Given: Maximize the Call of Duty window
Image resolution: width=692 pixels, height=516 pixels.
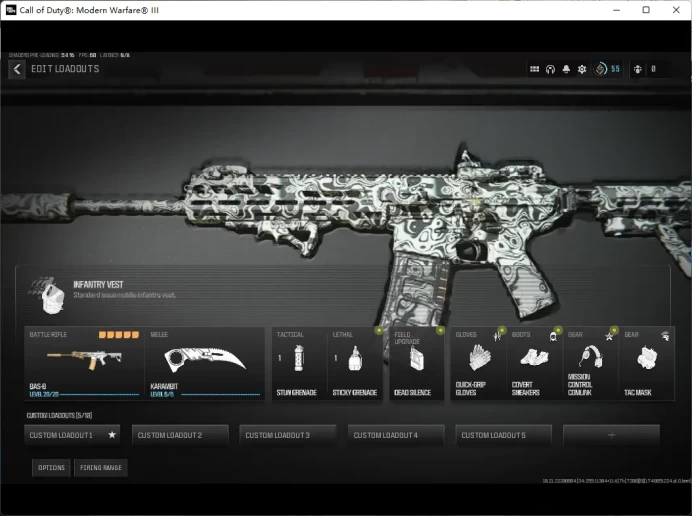Looking at the screenshot, I should tap(646, 10).
